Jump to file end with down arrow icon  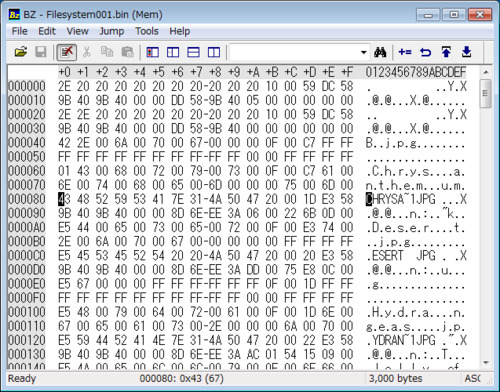point(466,52)
